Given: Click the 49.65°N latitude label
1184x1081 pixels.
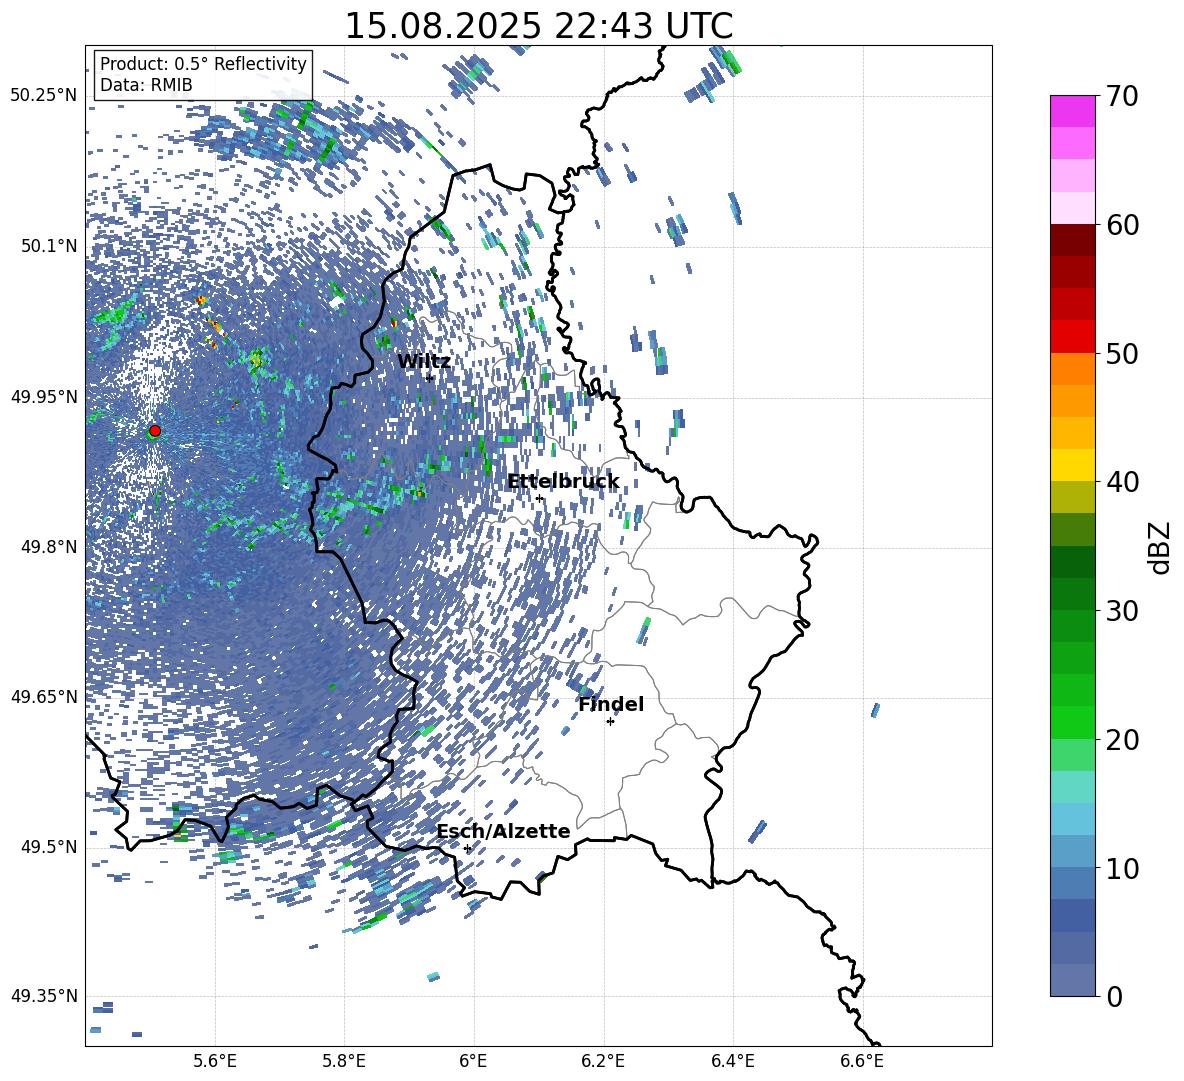Looking at the screenshot, I should tap(44, 697).
